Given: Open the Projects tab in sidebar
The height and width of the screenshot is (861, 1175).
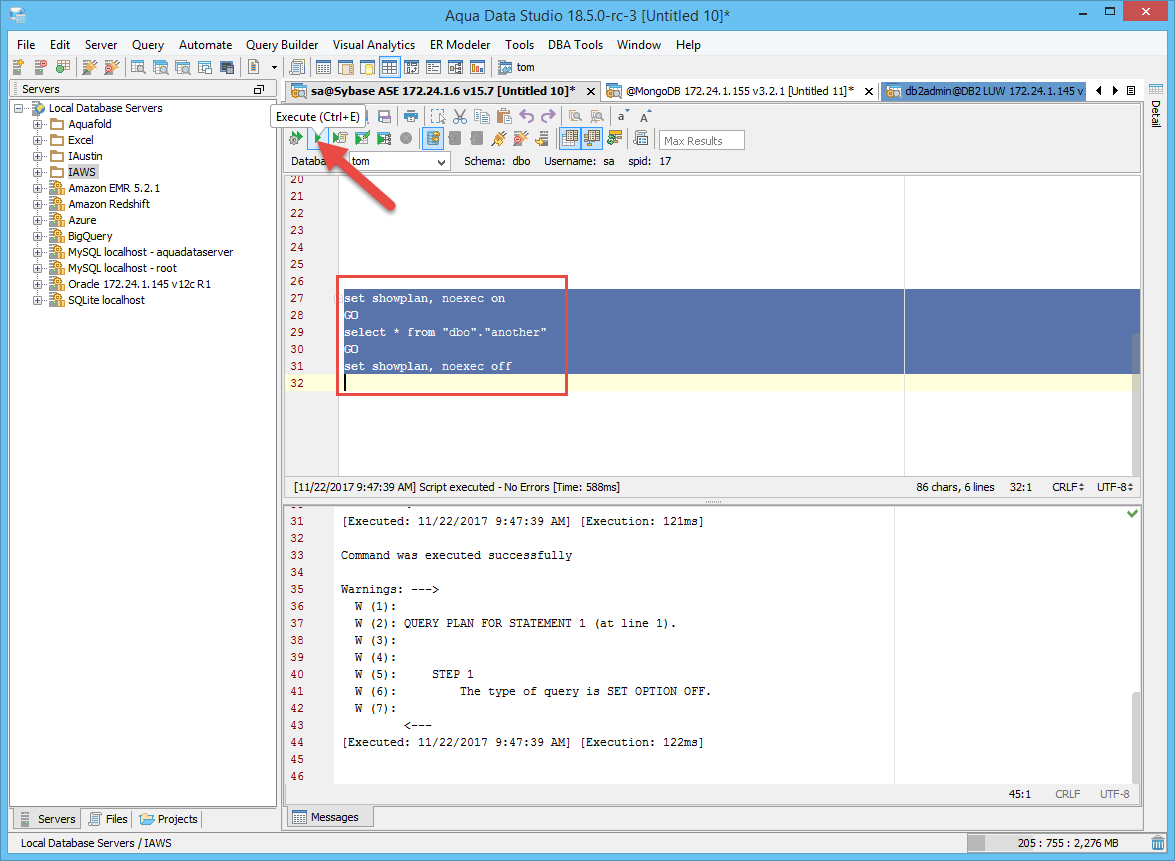Looking at the screenshot, I should 169,819.
